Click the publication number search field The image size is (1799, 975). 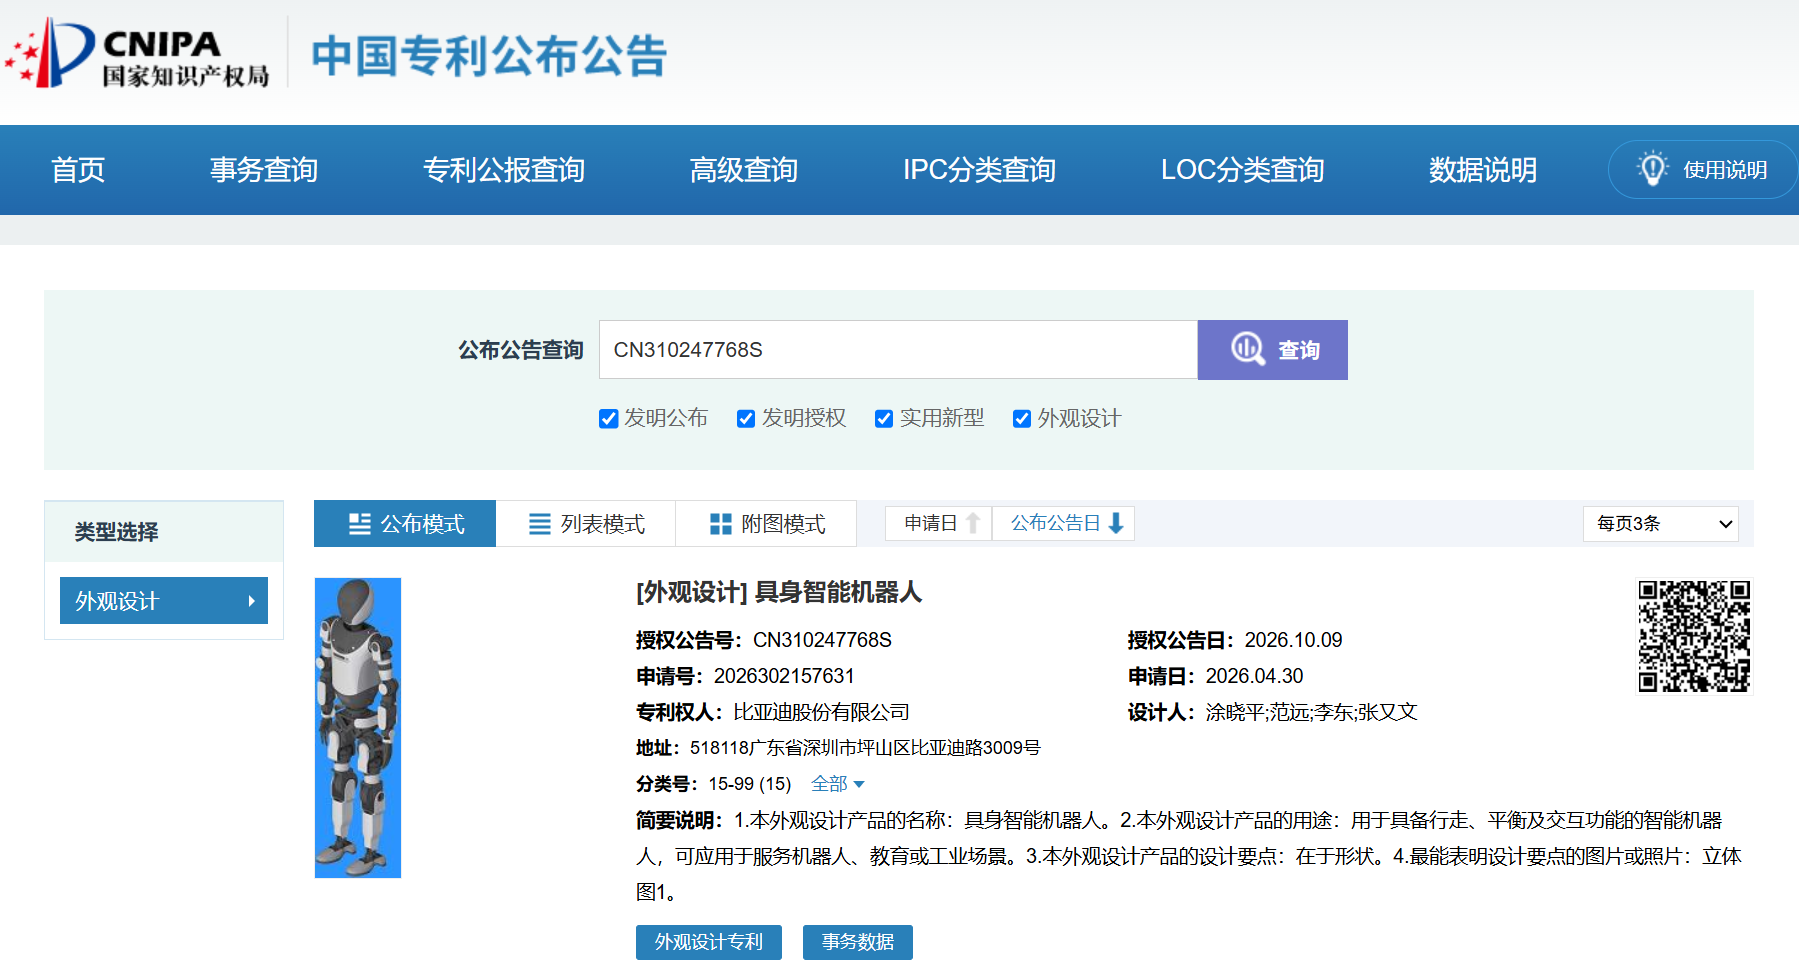pyautogui.click(x=898, y=350)
